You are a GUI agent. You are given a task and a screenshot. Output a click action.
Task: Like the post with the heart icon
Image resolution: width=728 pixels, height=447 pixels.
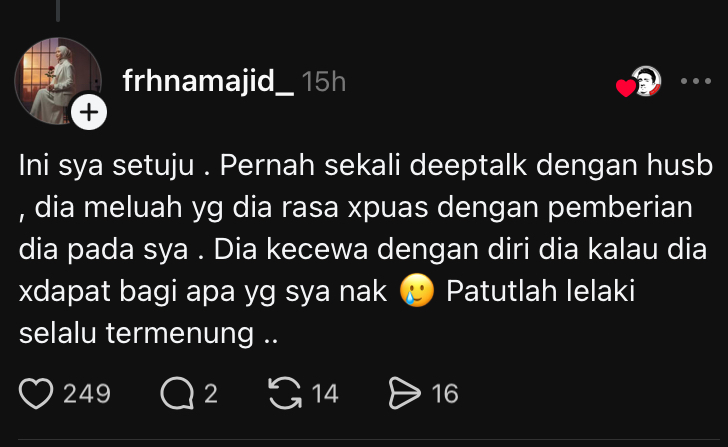point(36,394)
